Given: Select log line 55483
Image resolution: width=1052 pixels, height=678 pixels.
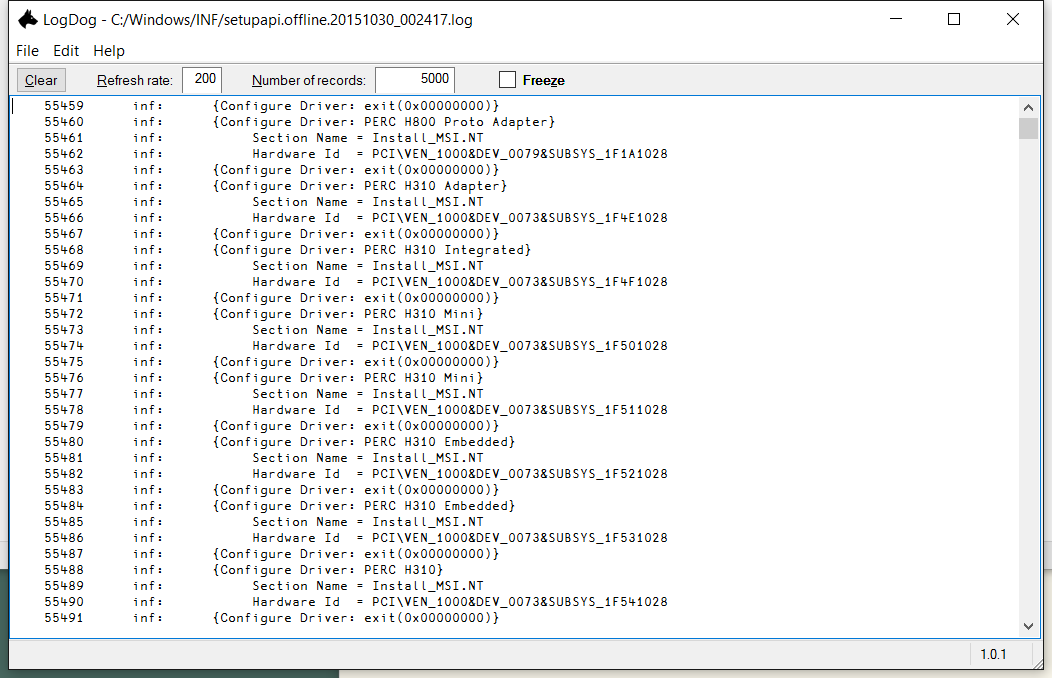Looking at the screenshot, I should tap(272, 490).
